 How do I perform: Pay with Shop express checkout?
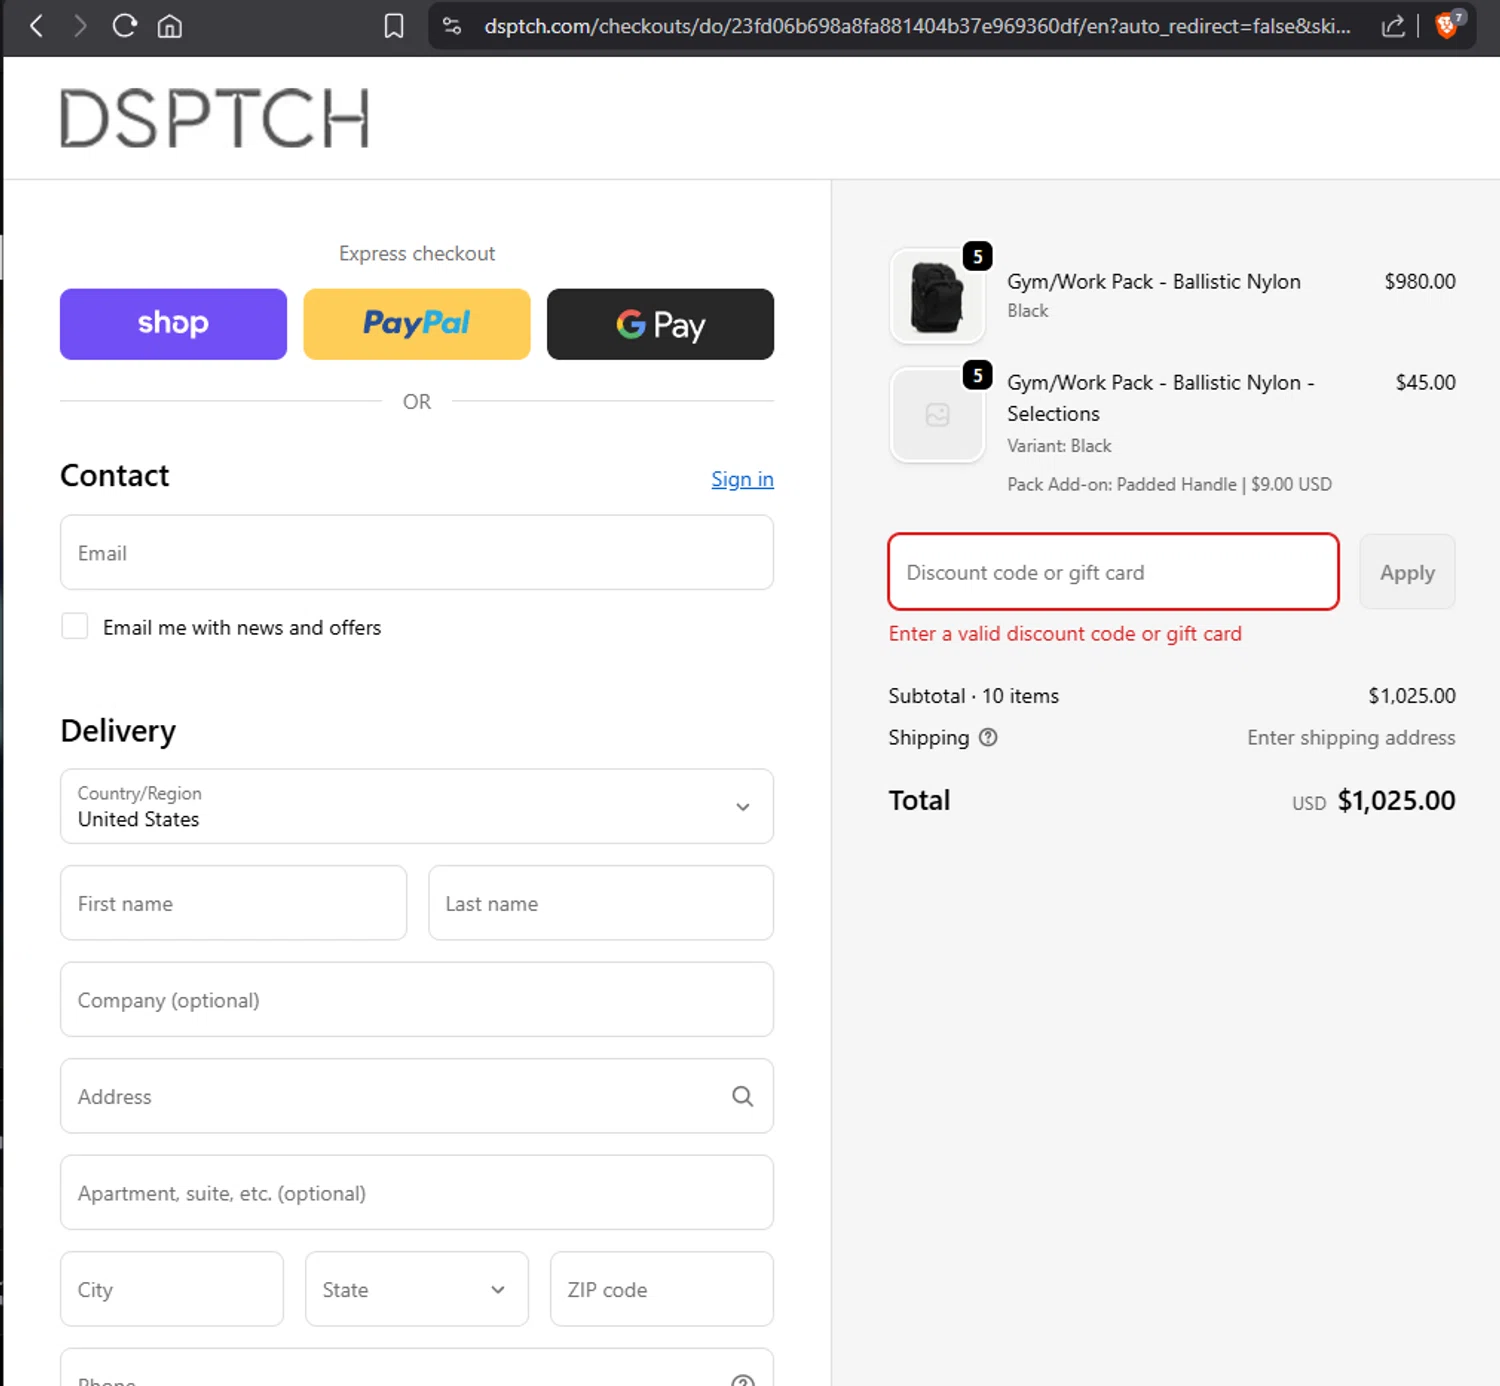(x=173, y=324)
